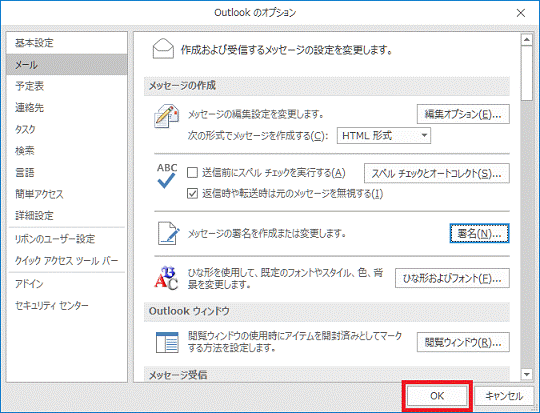Close the Outlook のオプション dialog

(x=521, y=13)
